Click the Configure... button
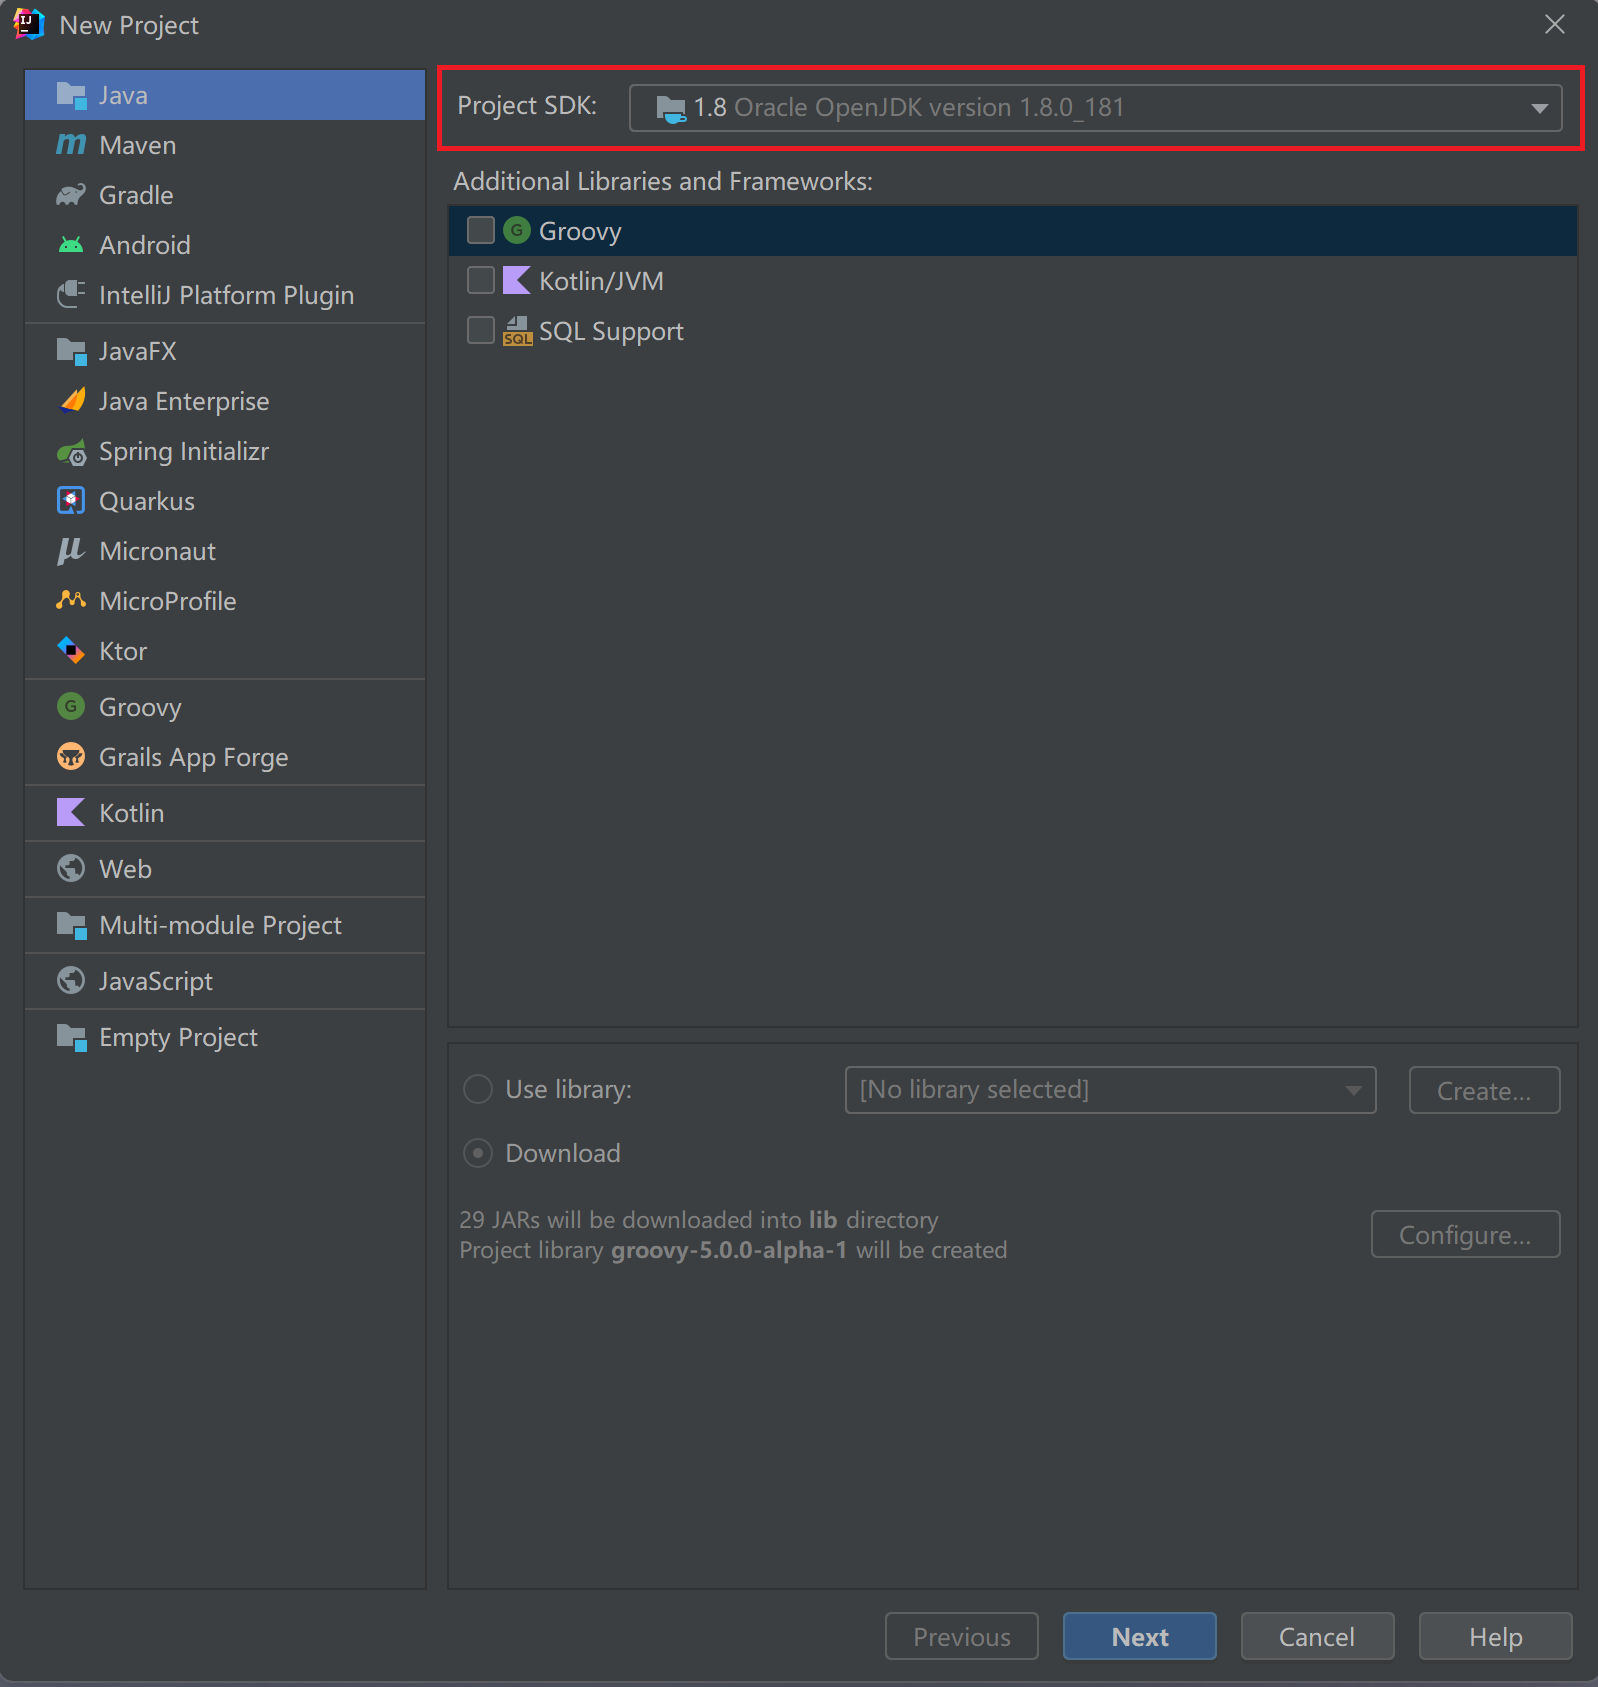The width and height of the screenshot is (1598, 1687). (x=1466, y=1234)
